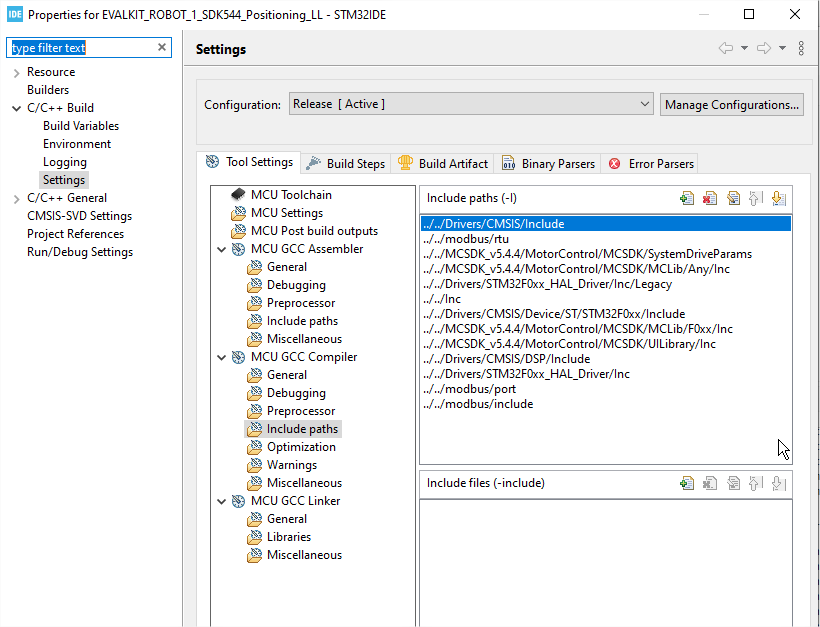Open the Settings view menu (three dots)

(x=801, y=49)
